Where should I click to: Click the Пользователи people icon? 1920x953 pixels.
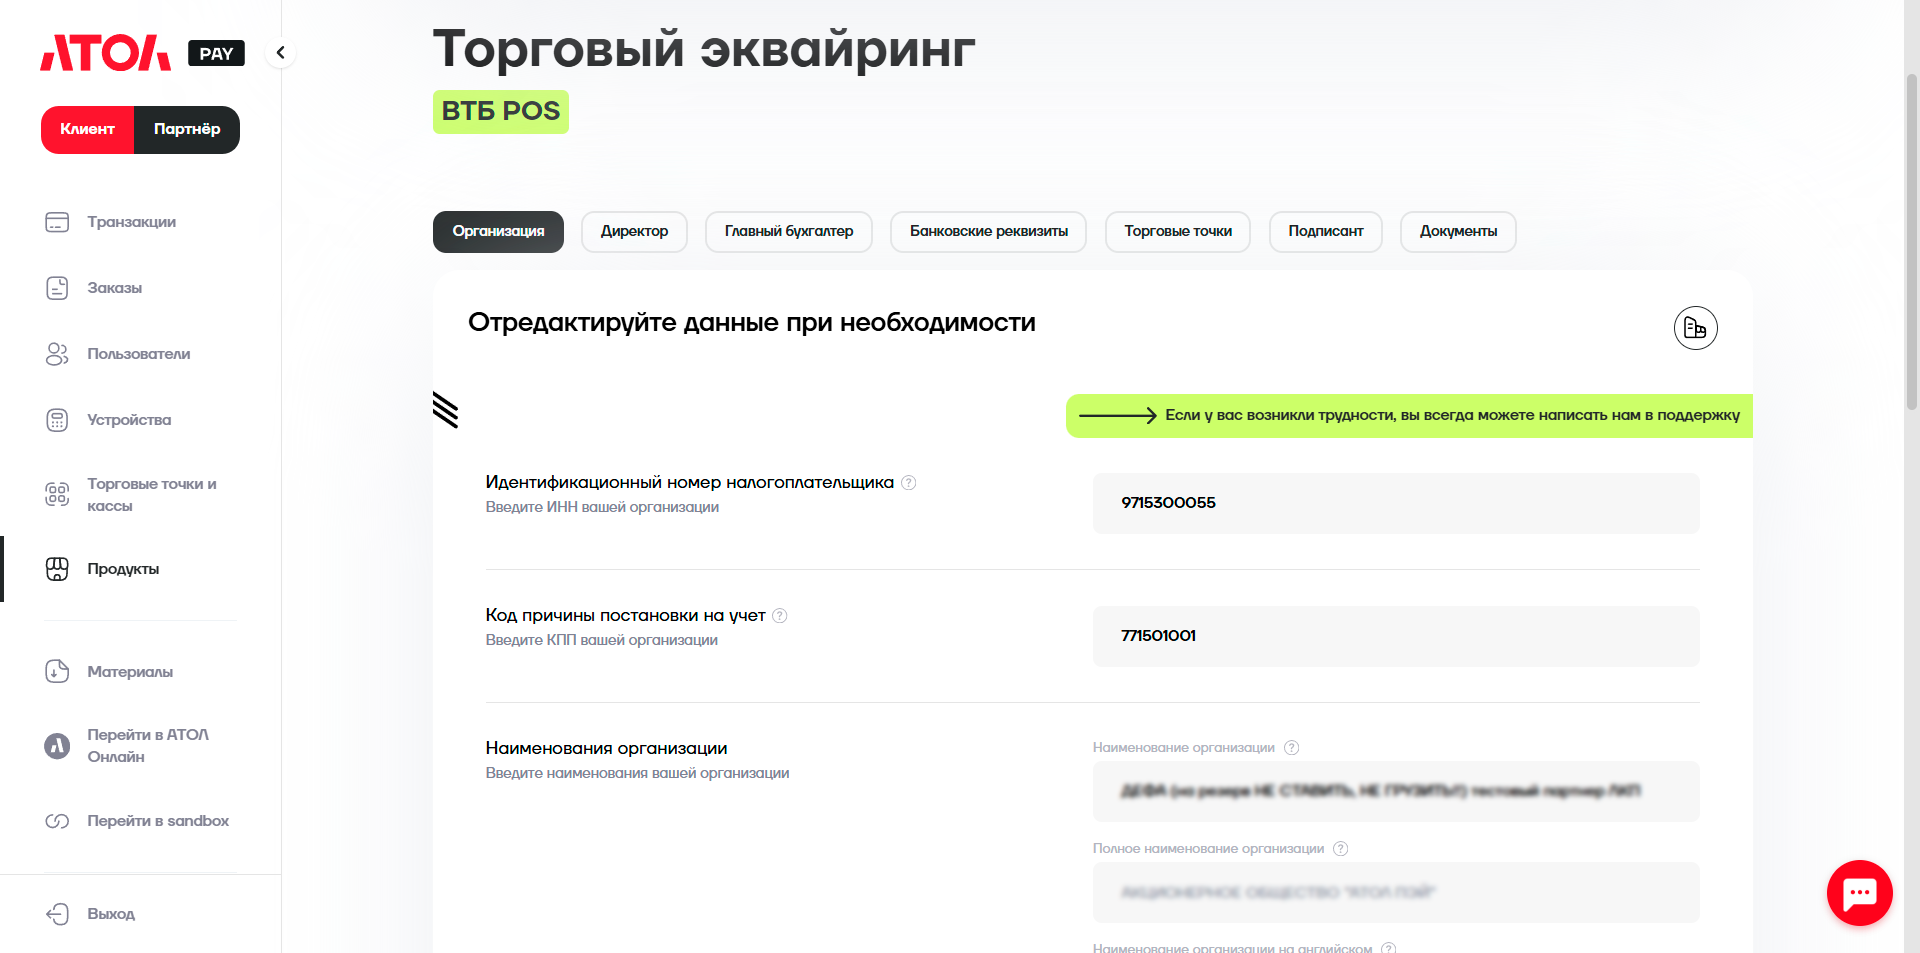point(57,354)
